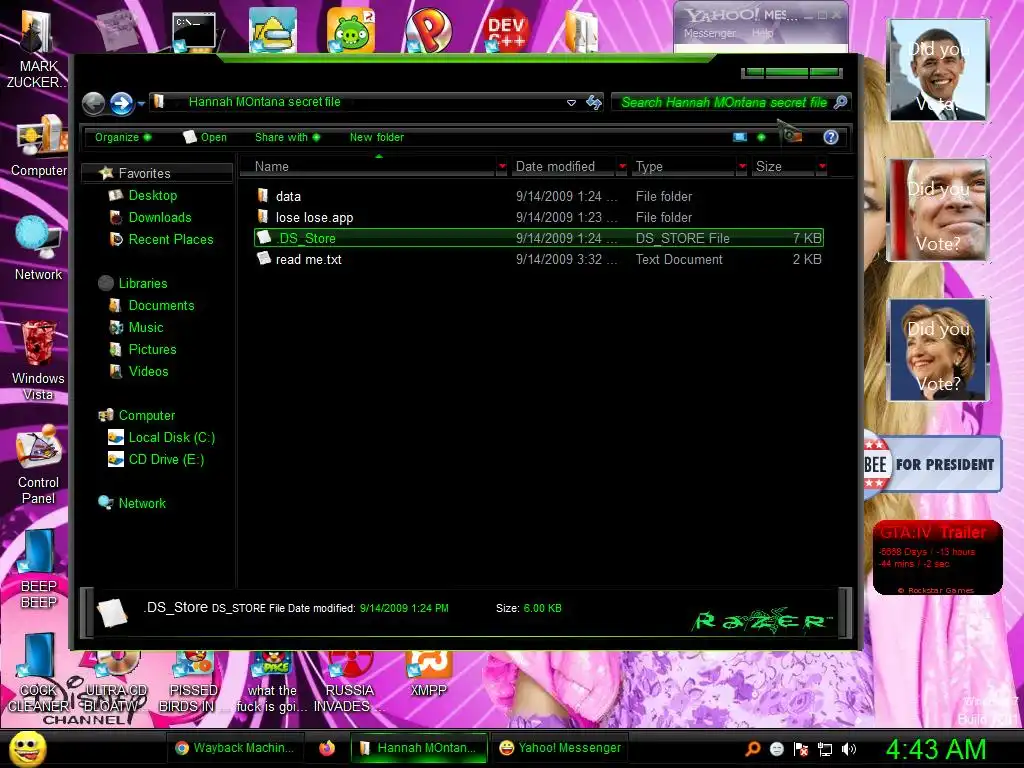
Task: Open the explorer Help icon
Action: [x=831, y=137]
